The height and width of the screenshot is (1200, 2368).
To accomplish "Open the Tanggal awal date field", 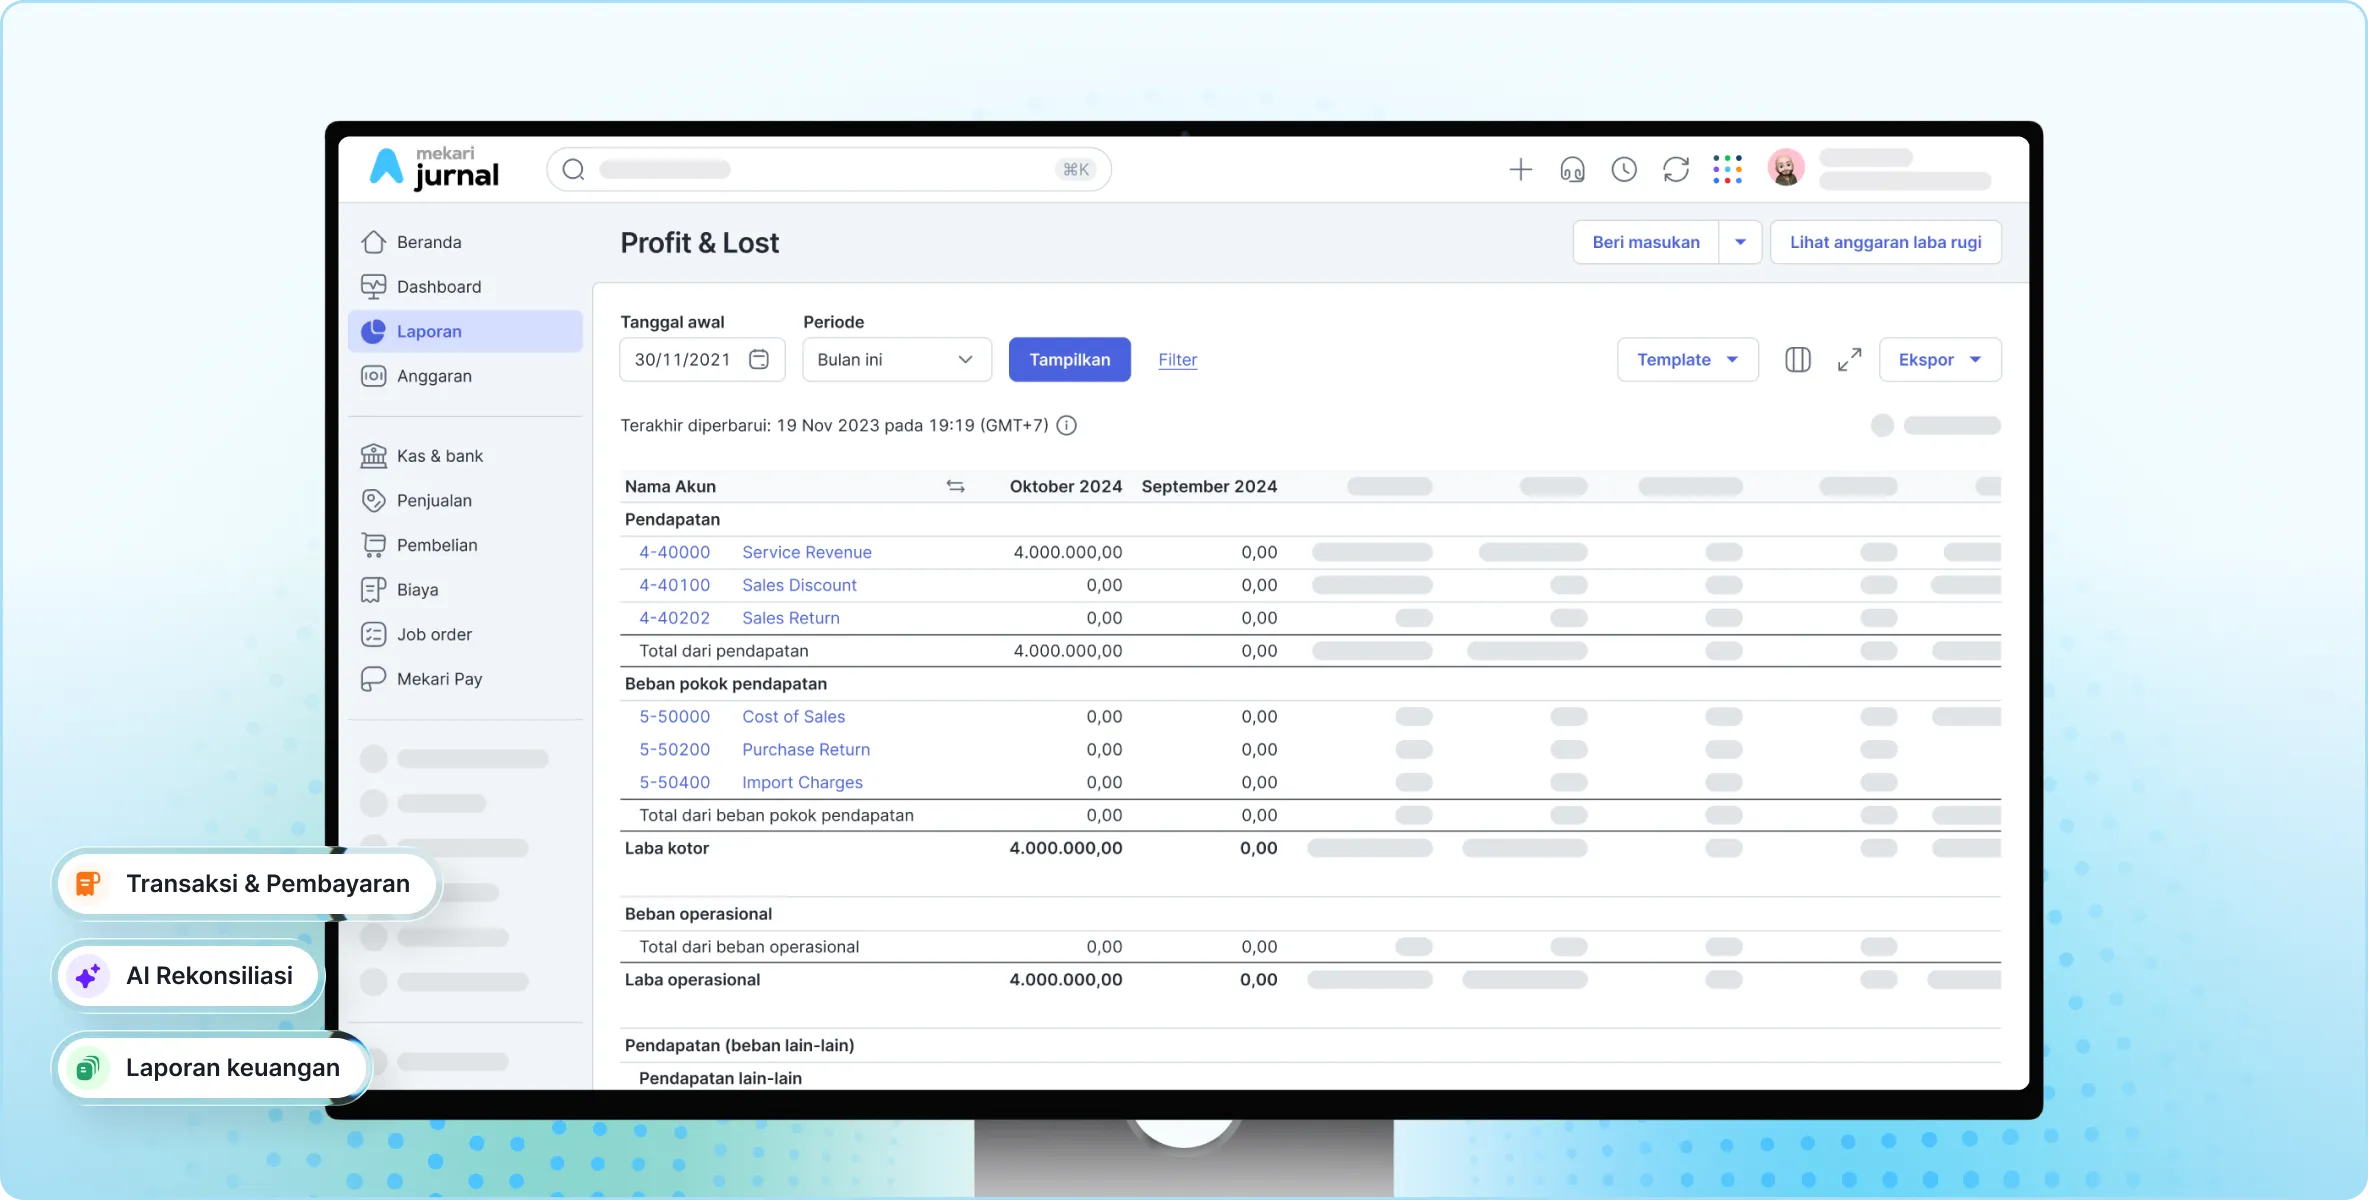I will point(702,359).
